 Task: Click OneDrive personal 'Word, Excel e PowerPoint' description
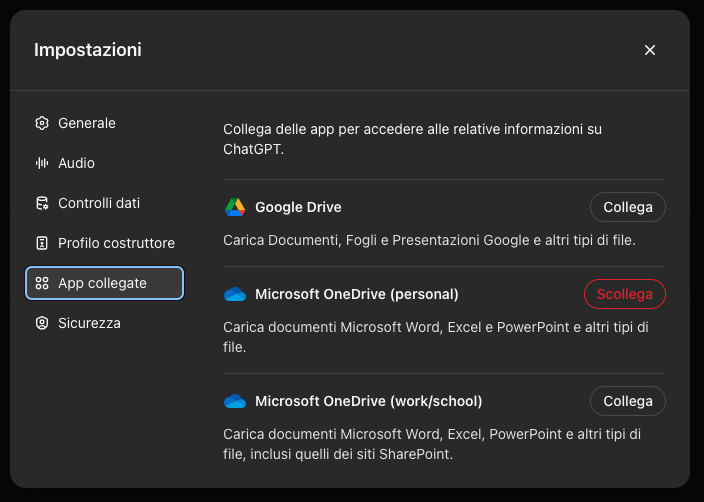click(x=436, y=337)
